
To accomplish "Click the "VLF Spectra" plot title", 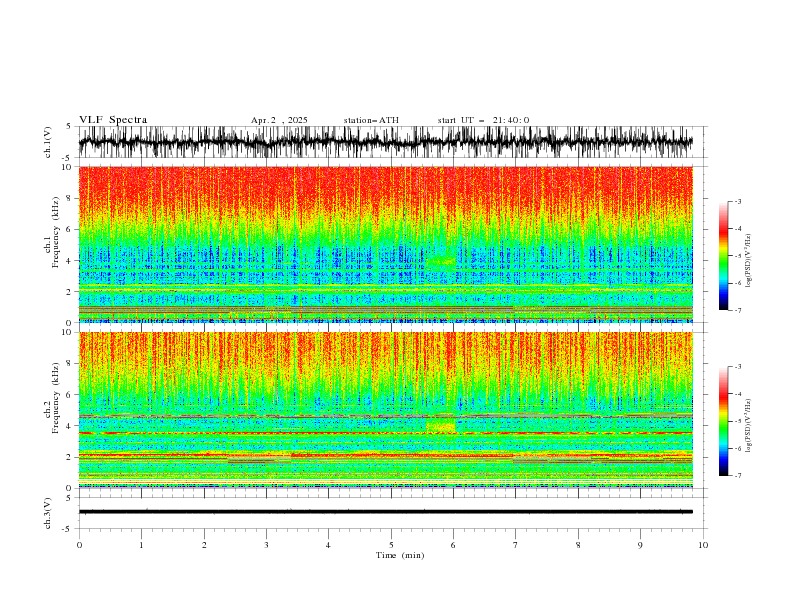I will 113,120.
